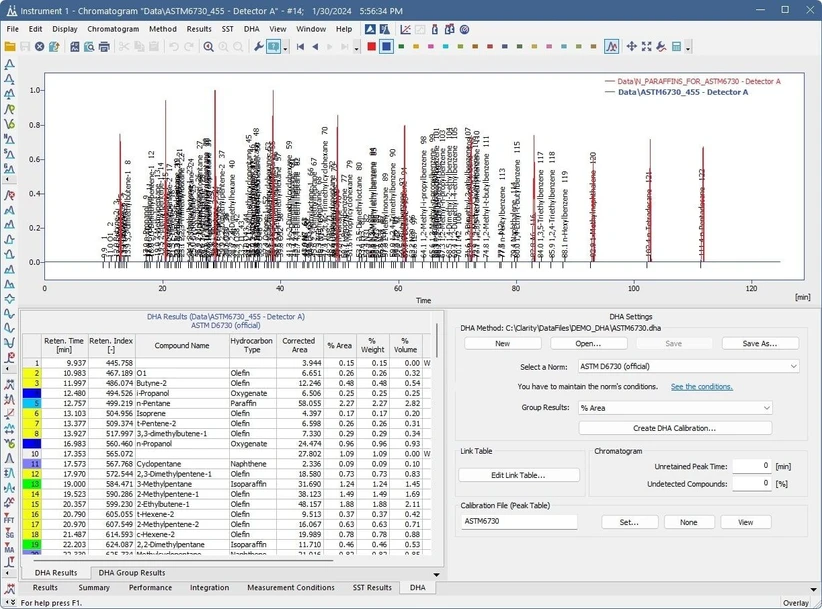Open the See the conditions link
Screen dimensions: 822x609
(701, 387)
